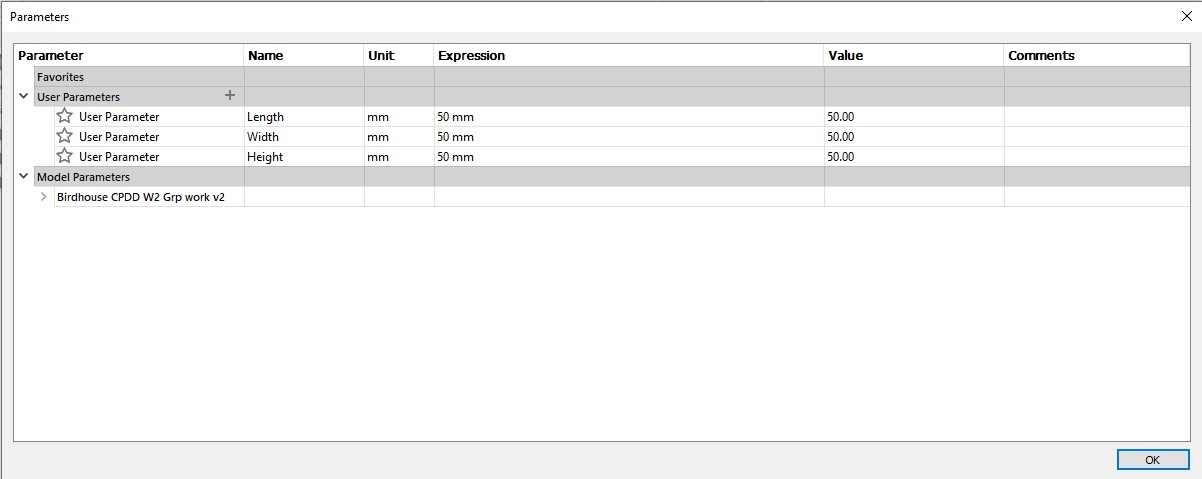This screenshot has width=1202, height=479.
Task: Add a new user parameter with plus icon
Action: click(x=230, y=96)
